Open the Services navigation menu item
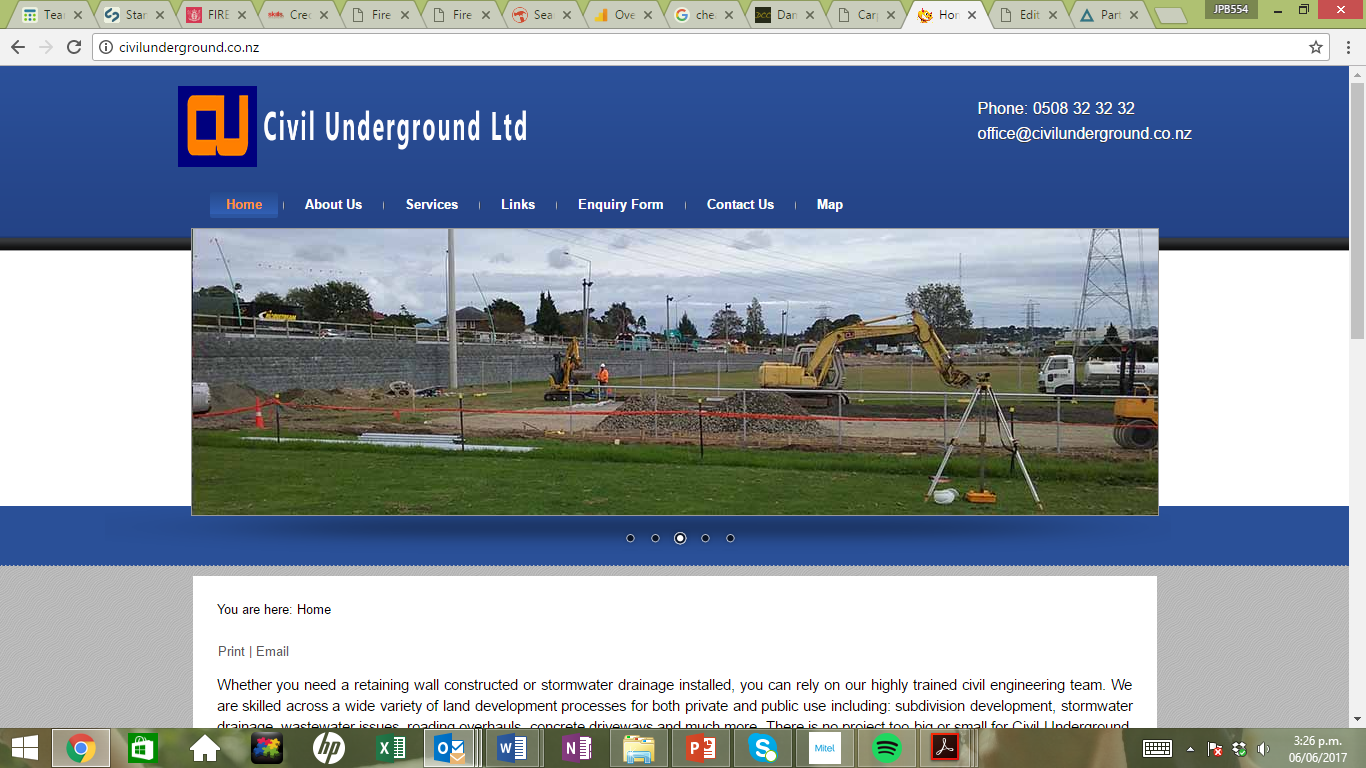The image size is (1366, 768). pos(432,204)
